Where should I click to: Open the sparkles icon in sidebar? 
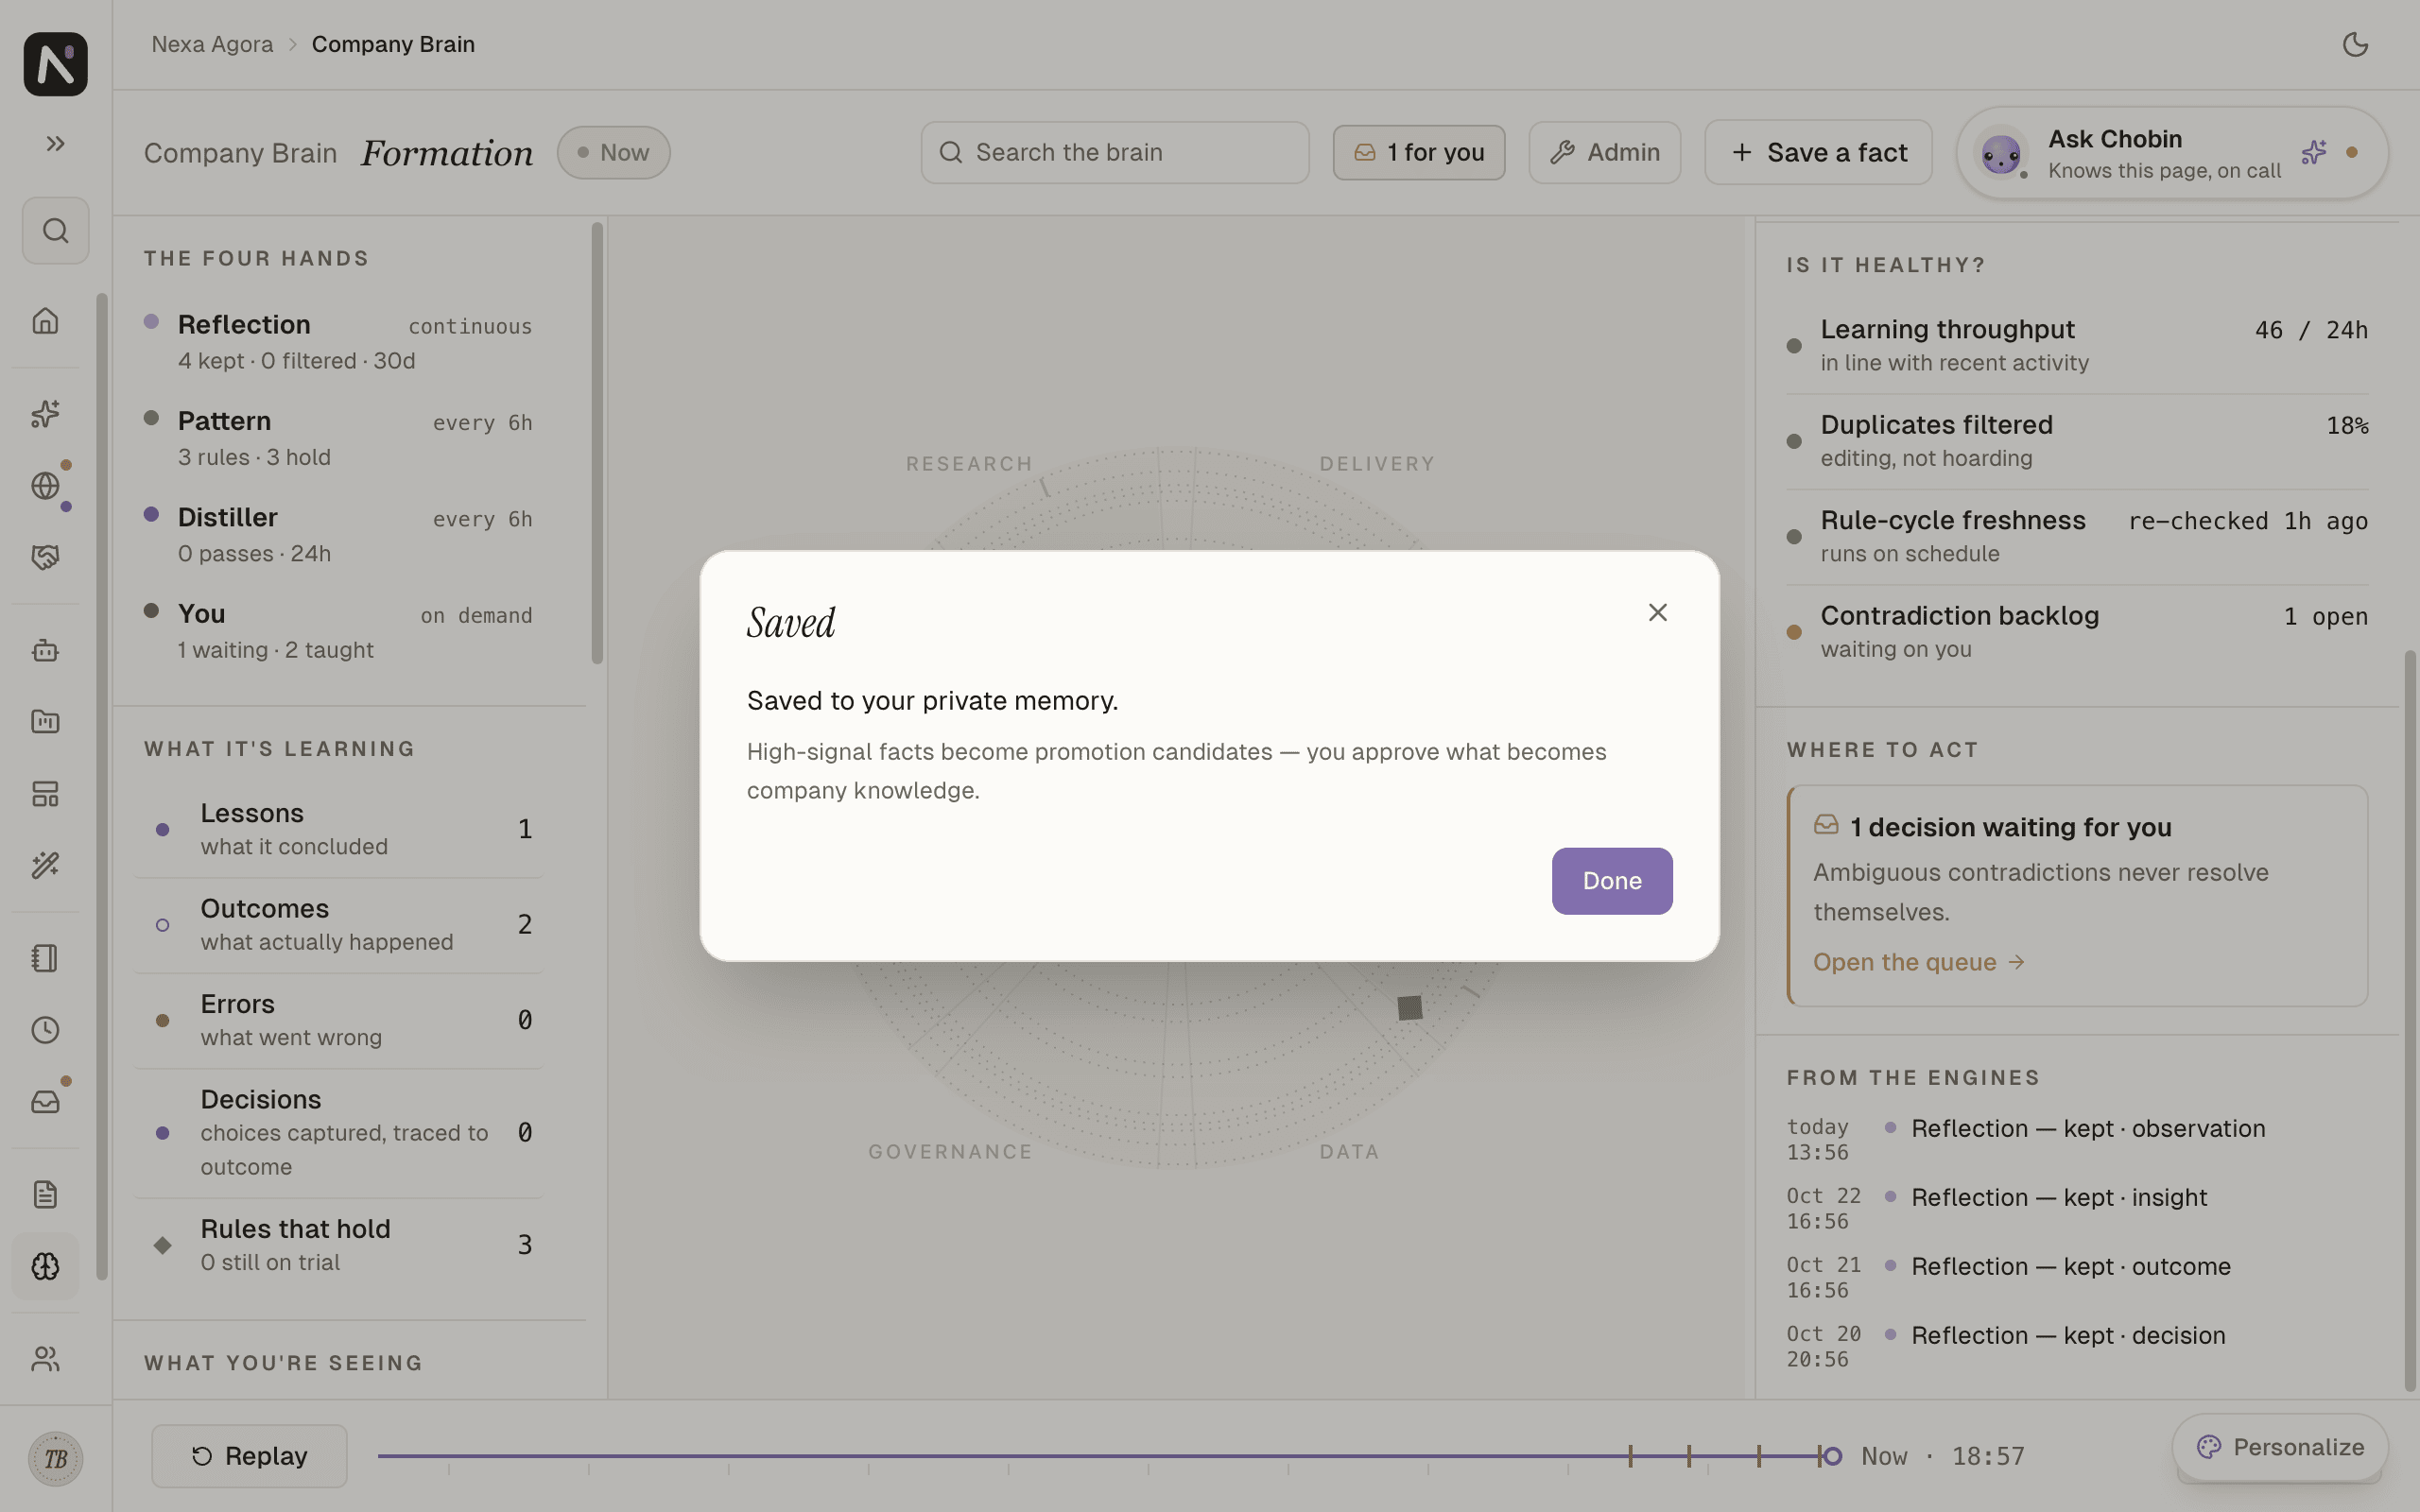point(45,414)
